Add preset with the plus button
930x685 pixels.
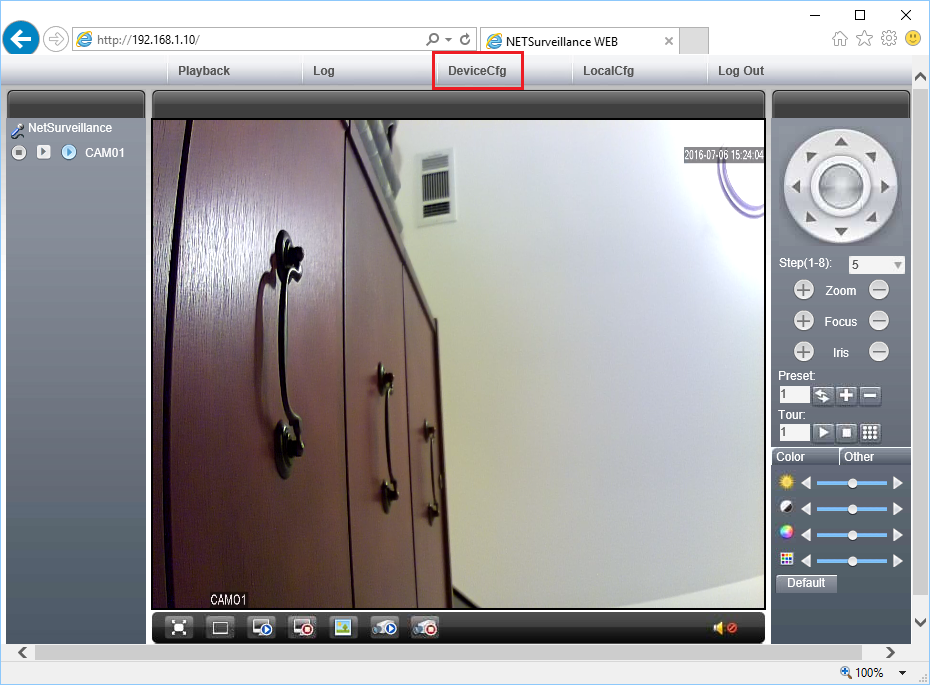(x=846, y=396)
